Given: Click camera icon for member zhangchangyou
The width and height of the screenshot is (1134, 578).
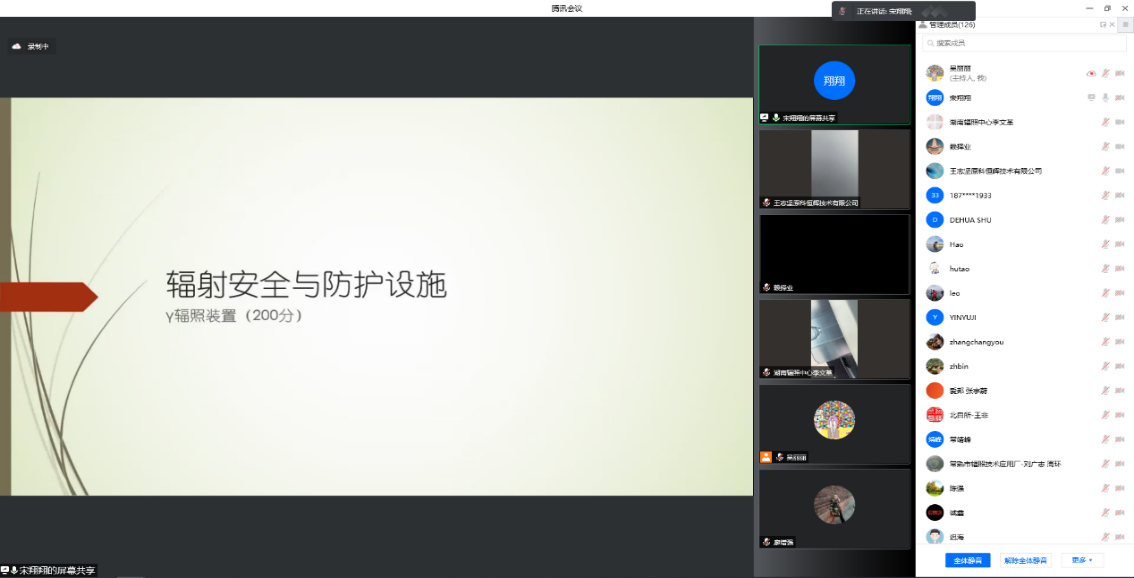Looking at the screenshot, I should [x=1120, y=342].
